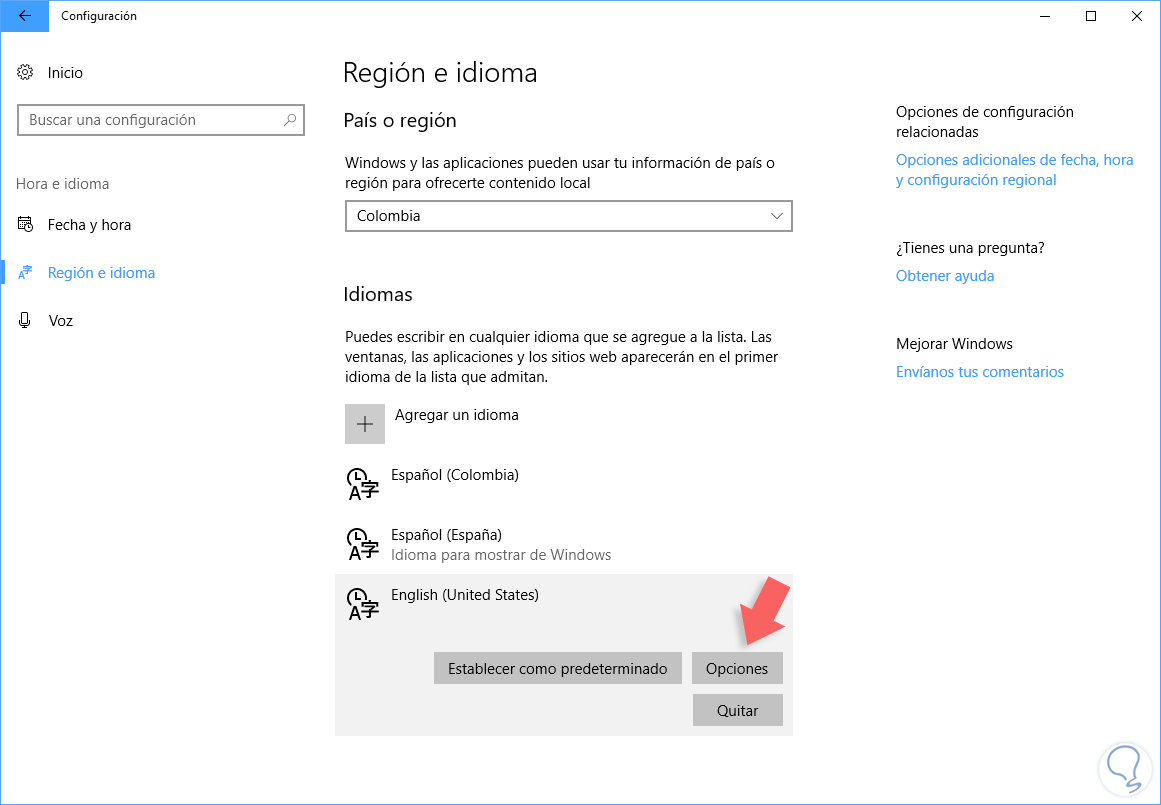Open Fecha y hora settings
This screenshot has height=805, width=1161.
(89, 224)
